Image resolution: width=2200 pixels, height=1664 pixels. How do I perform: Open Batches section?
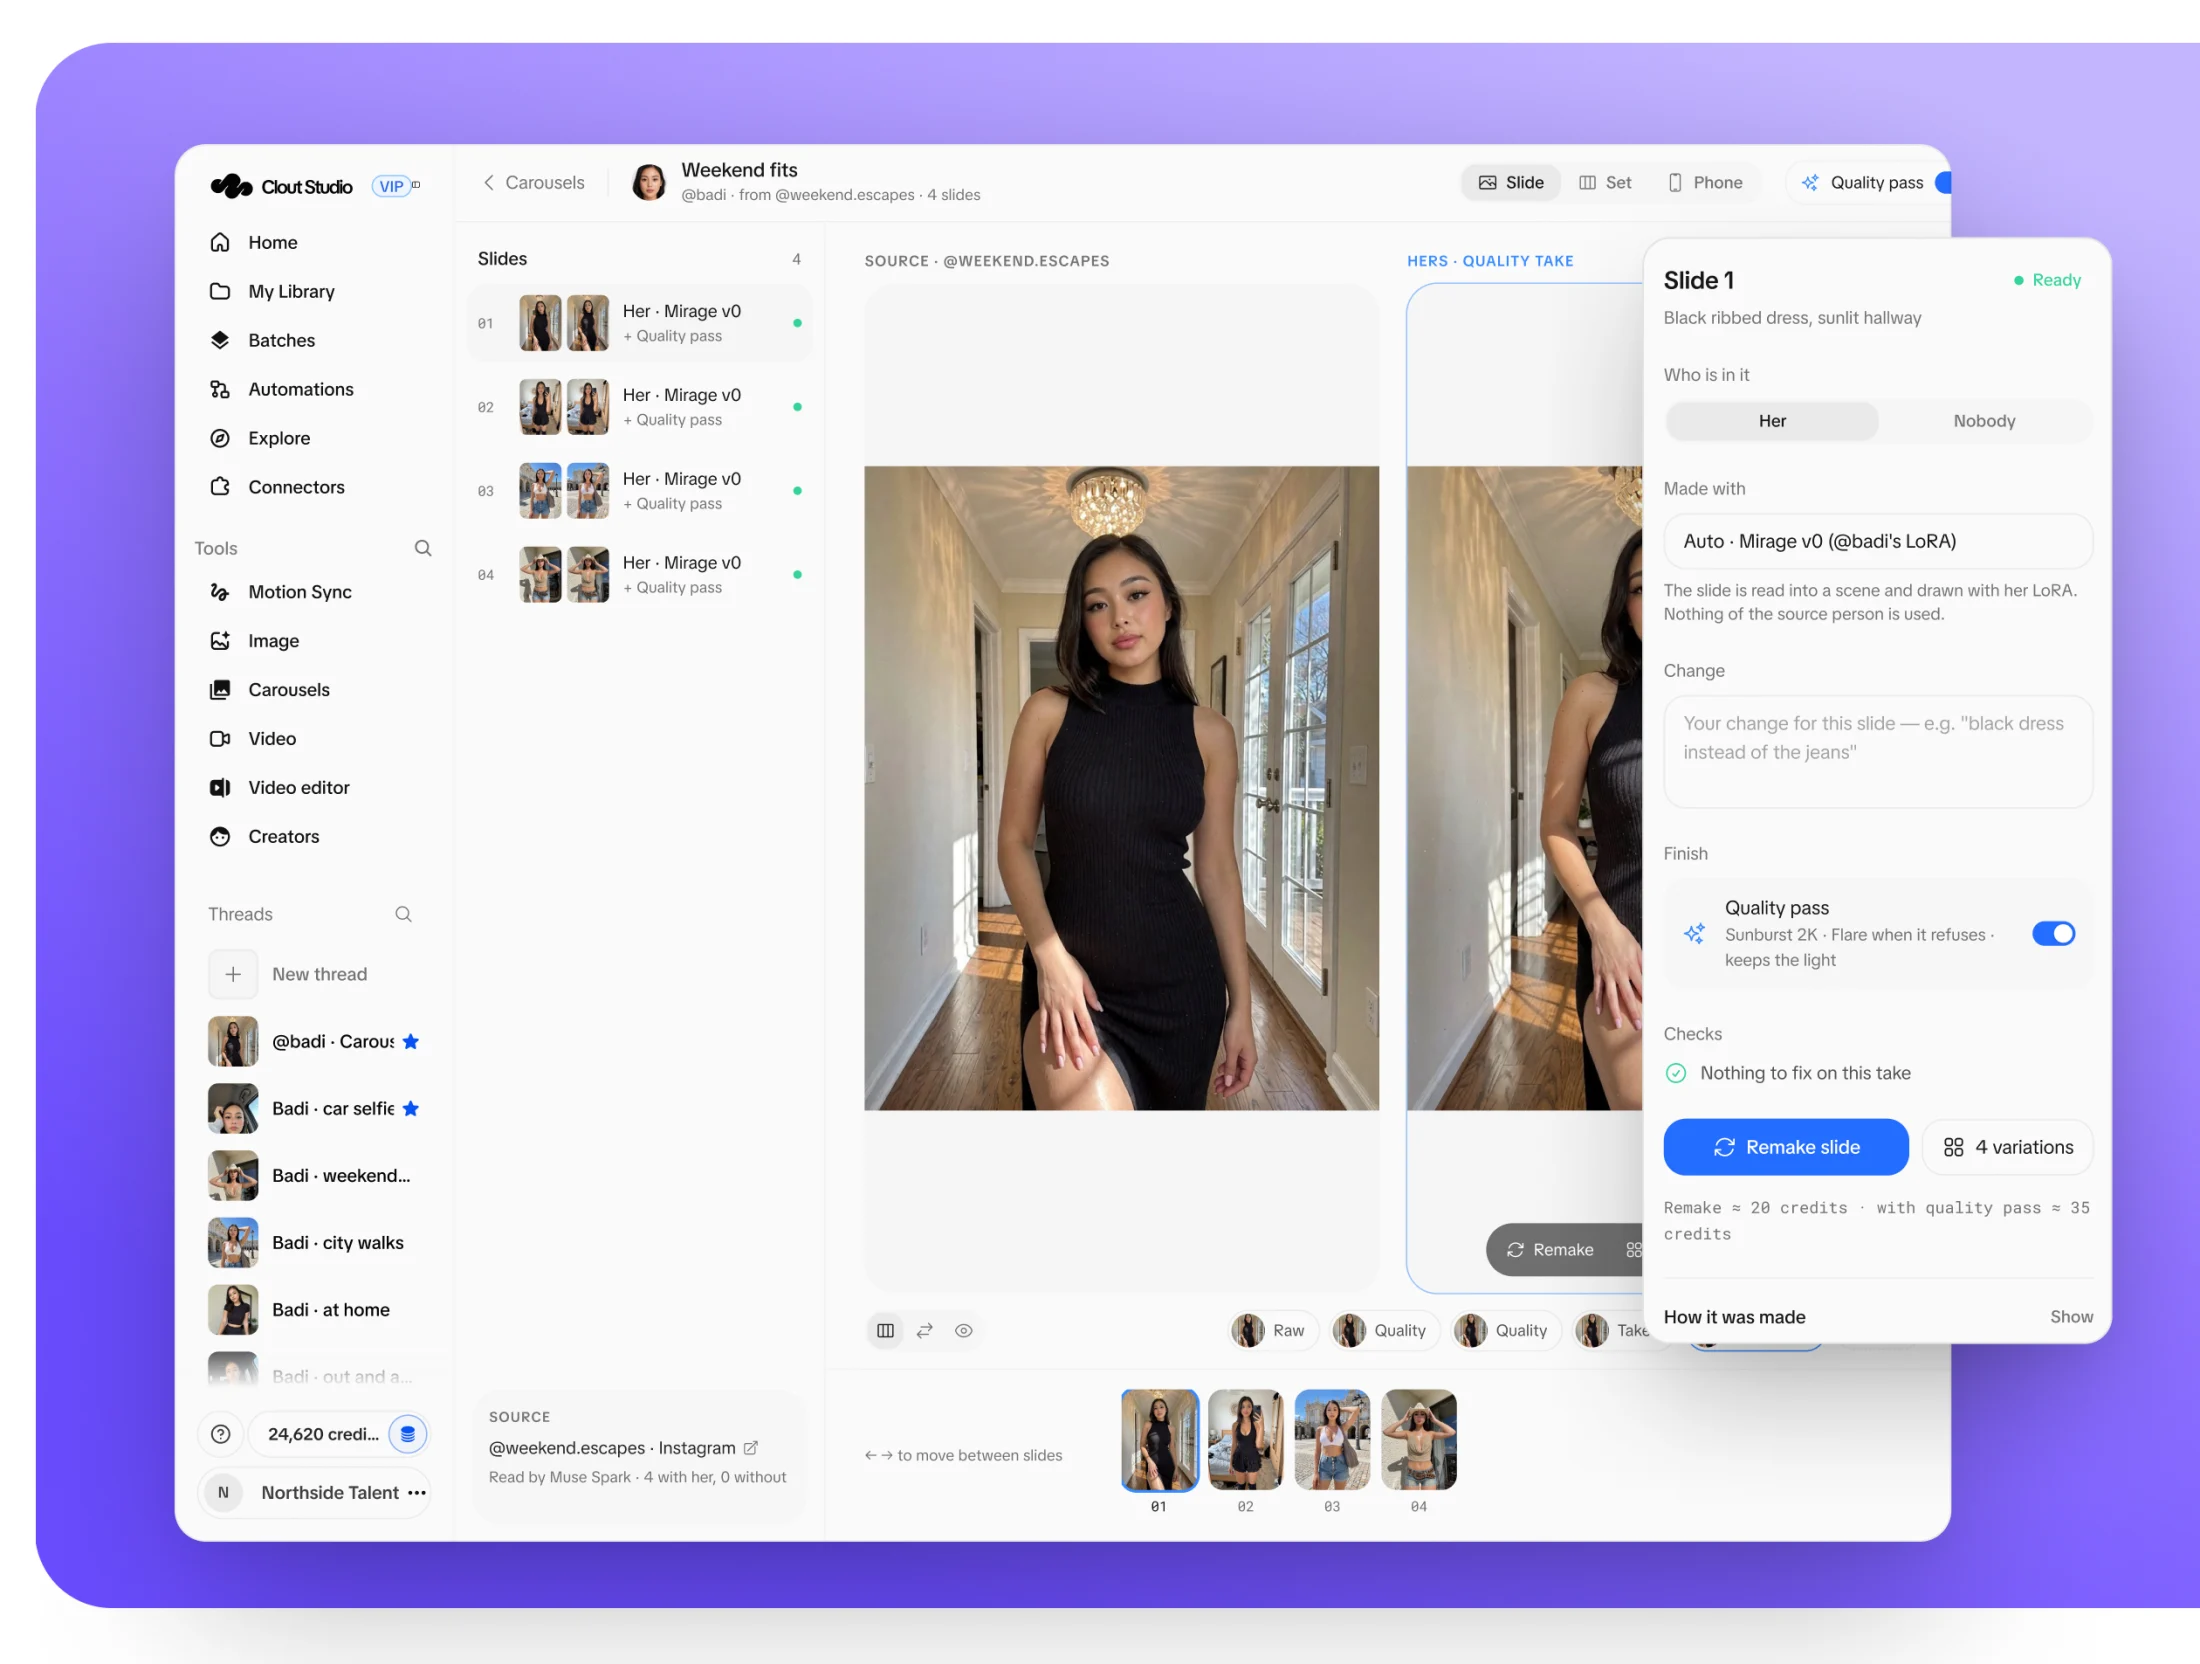tap(281, 340)
